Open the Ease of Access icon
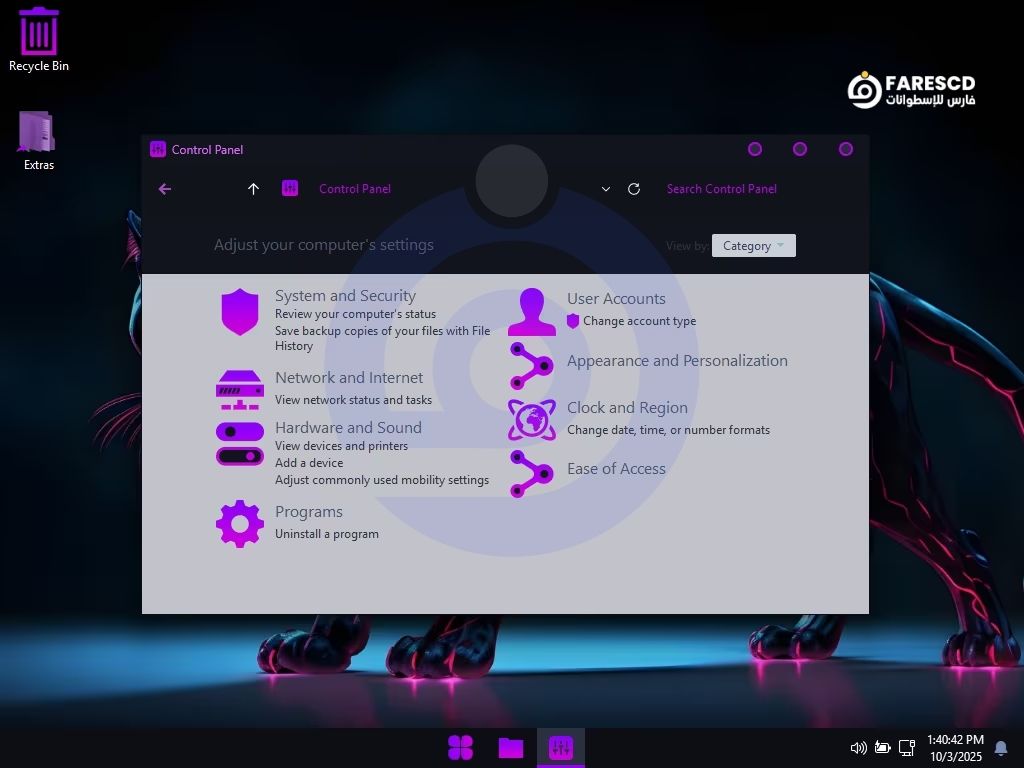The width and height of the screenshot is (1024, 768). point(531,473)
